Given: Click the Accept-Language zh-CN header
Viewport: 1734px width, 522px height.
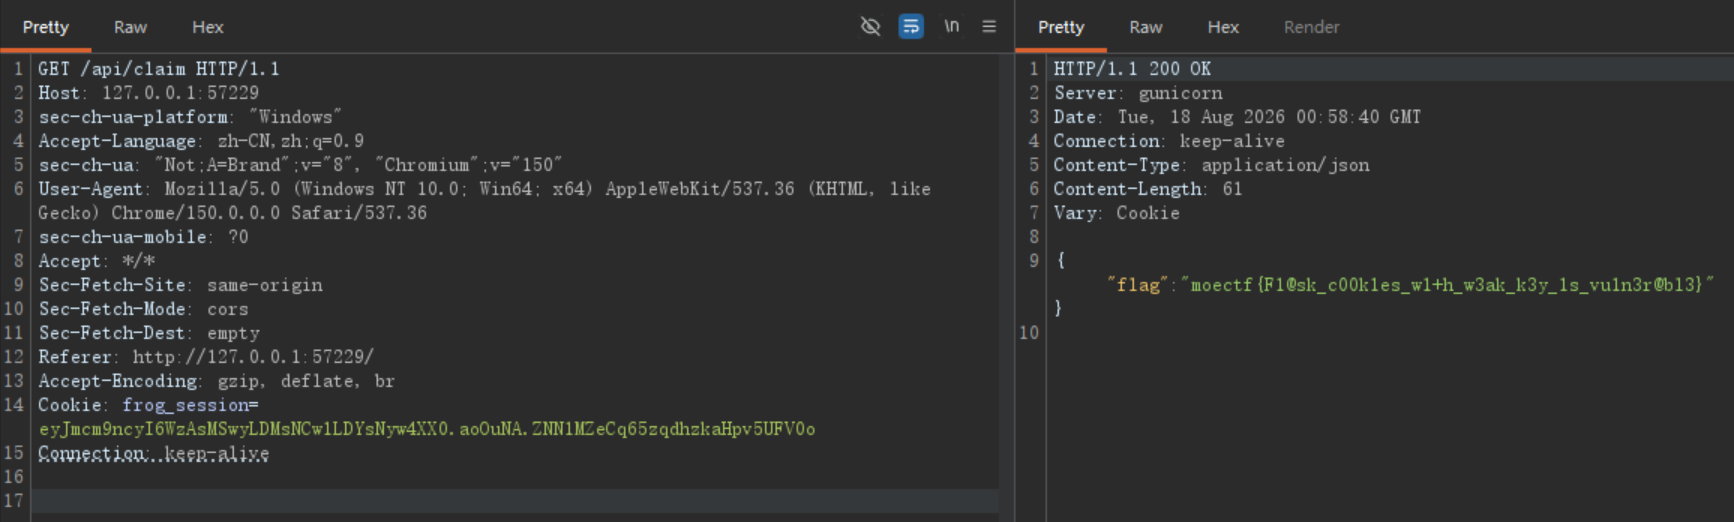Looking at the screenshot, I should [x=201, y=141].
